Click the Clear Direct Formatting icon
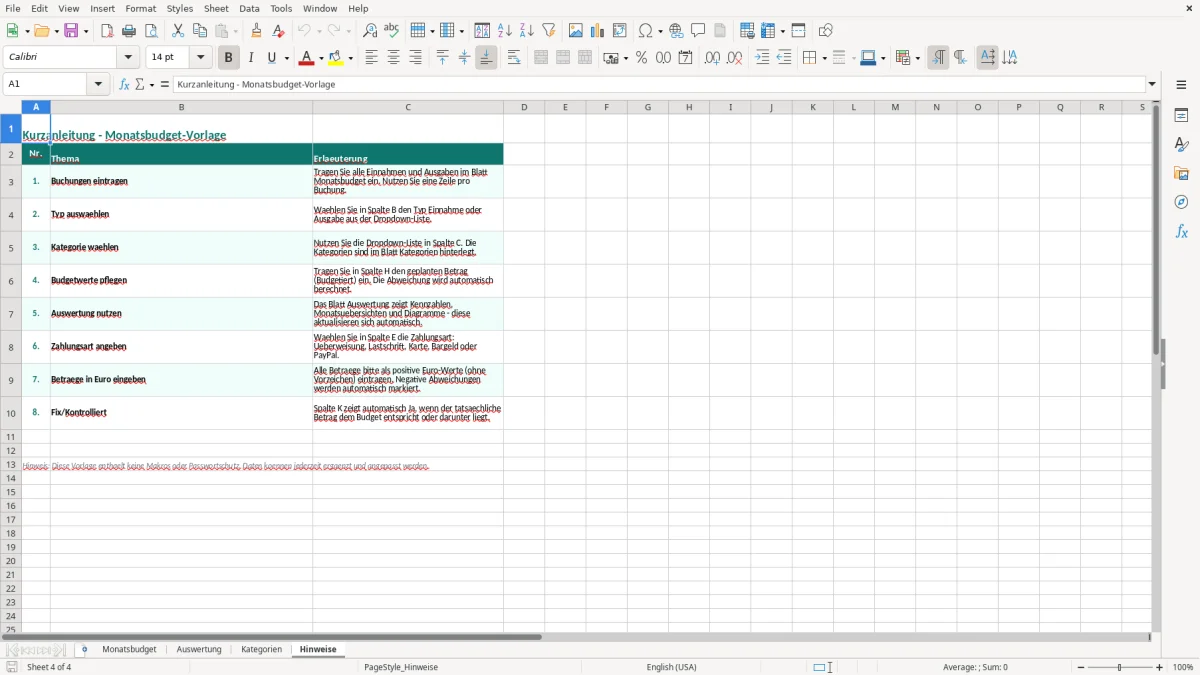 pos(278,31)
